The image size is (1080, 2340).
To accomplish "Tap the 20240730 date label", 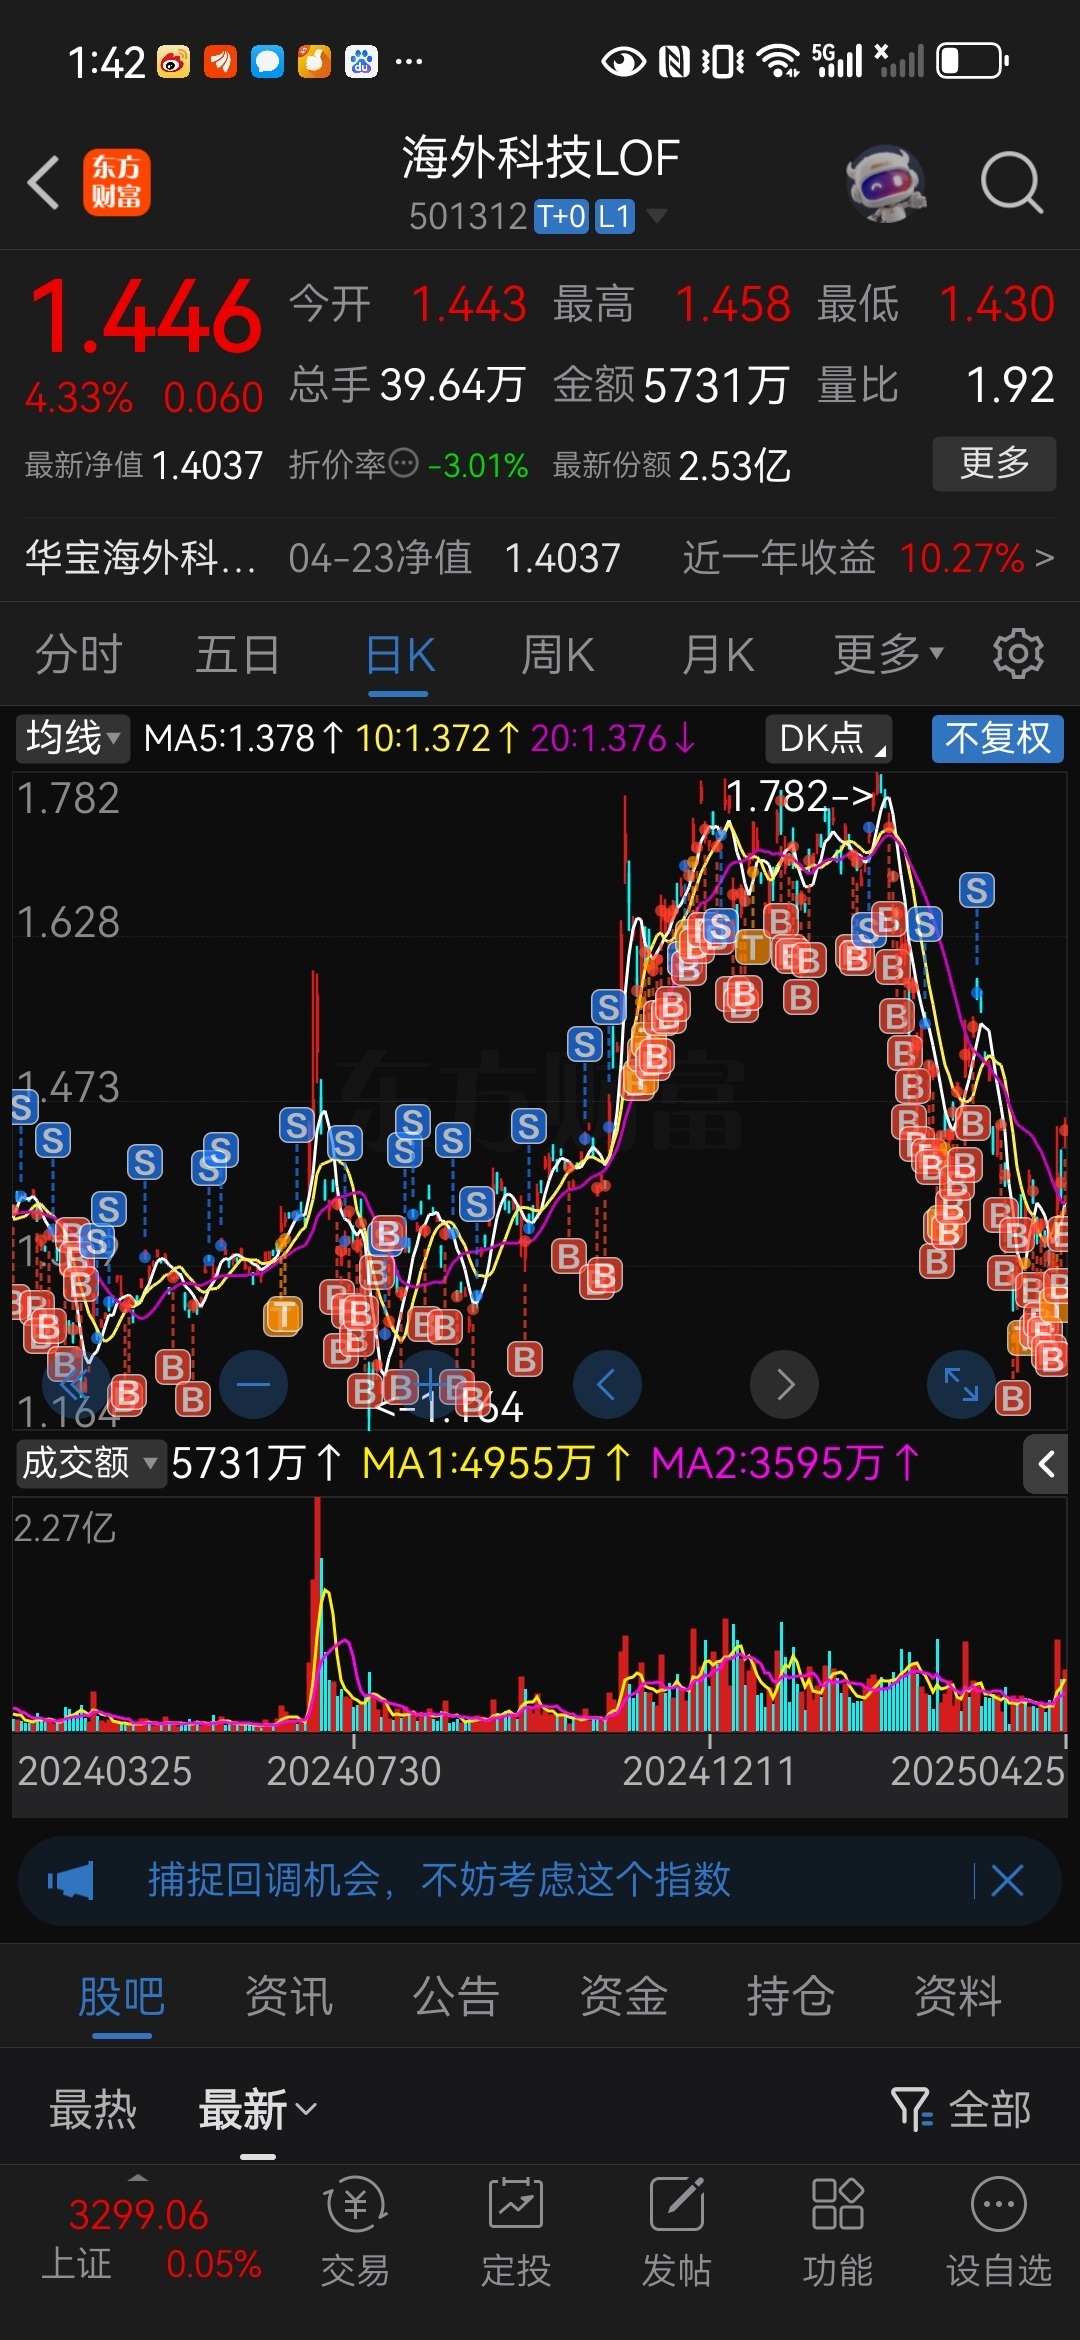I will pyautogui.click(x=354, y=1771).
